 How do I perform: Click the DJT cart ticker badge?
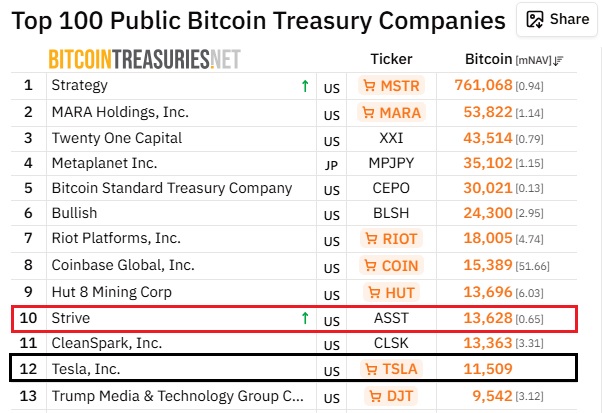391,395
